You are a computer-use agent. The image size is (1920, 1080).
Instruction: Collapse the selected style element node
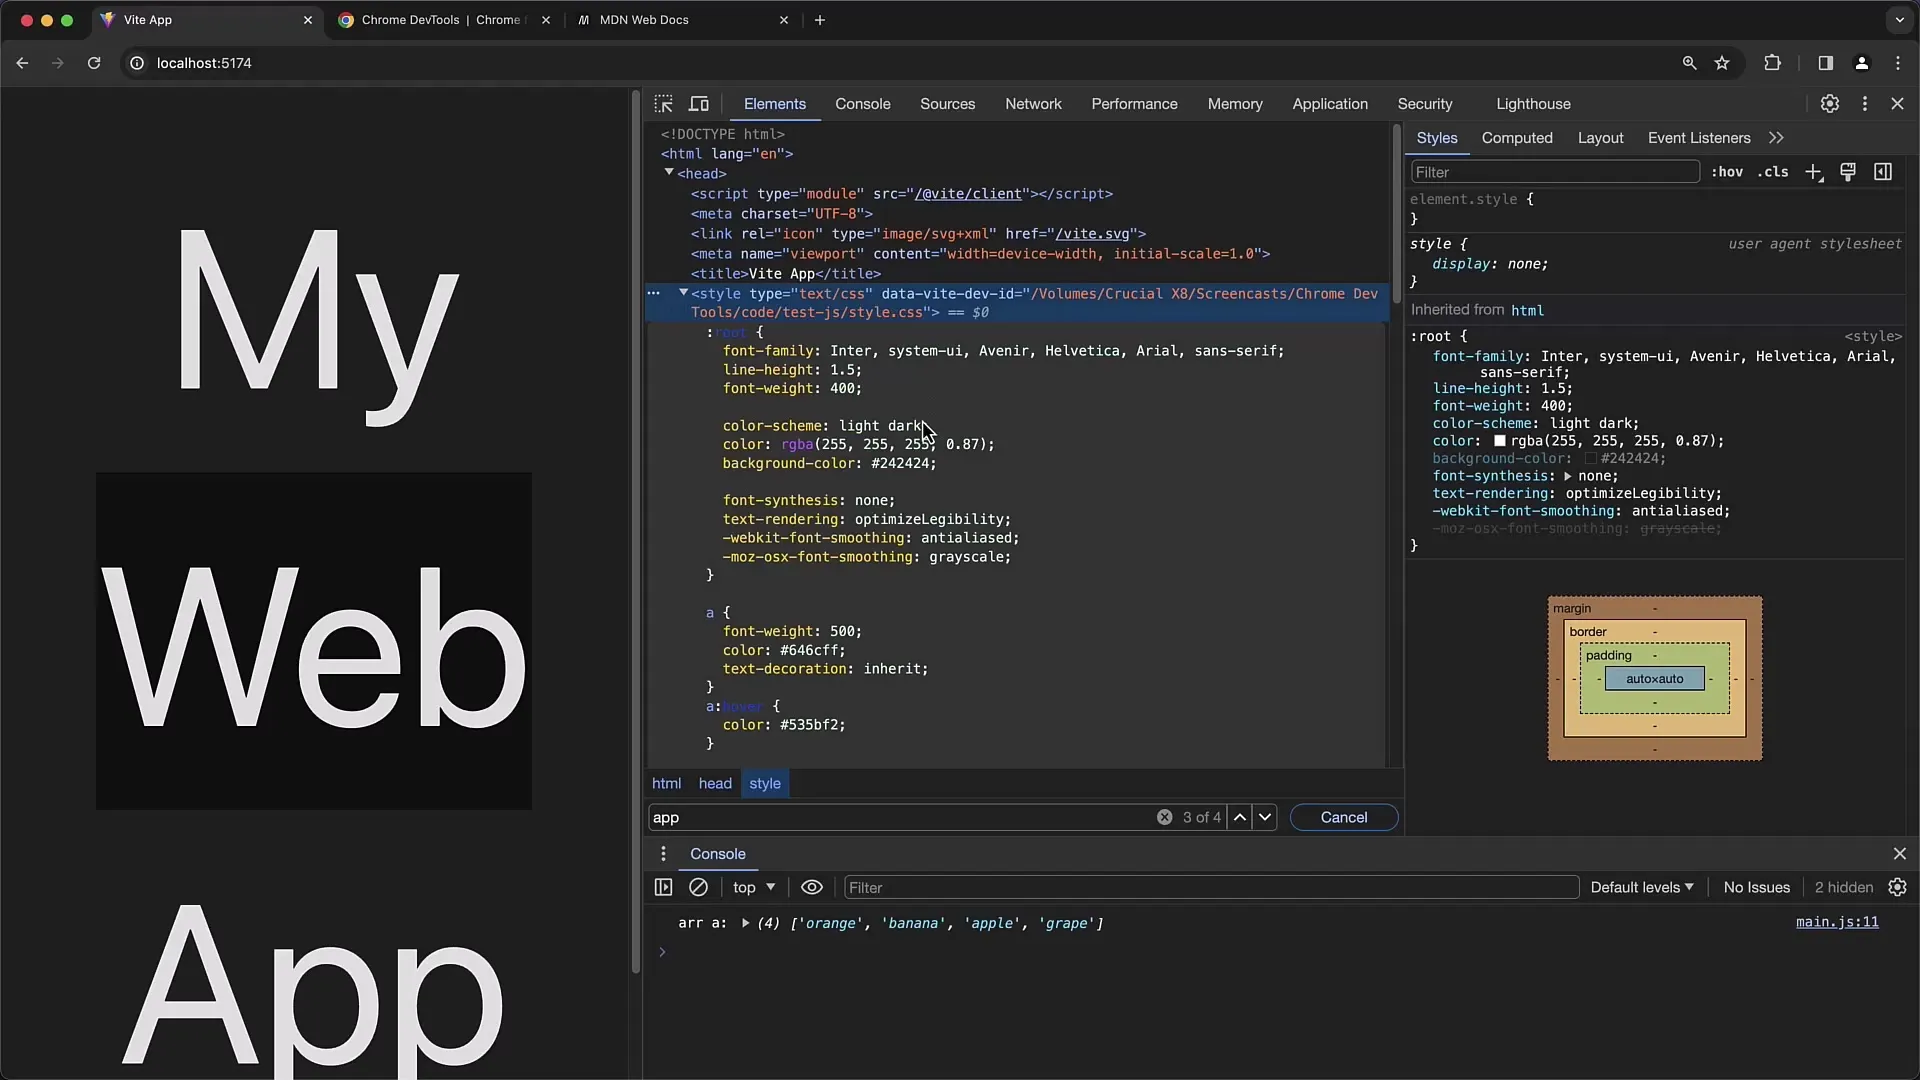[x=683, y=293]
